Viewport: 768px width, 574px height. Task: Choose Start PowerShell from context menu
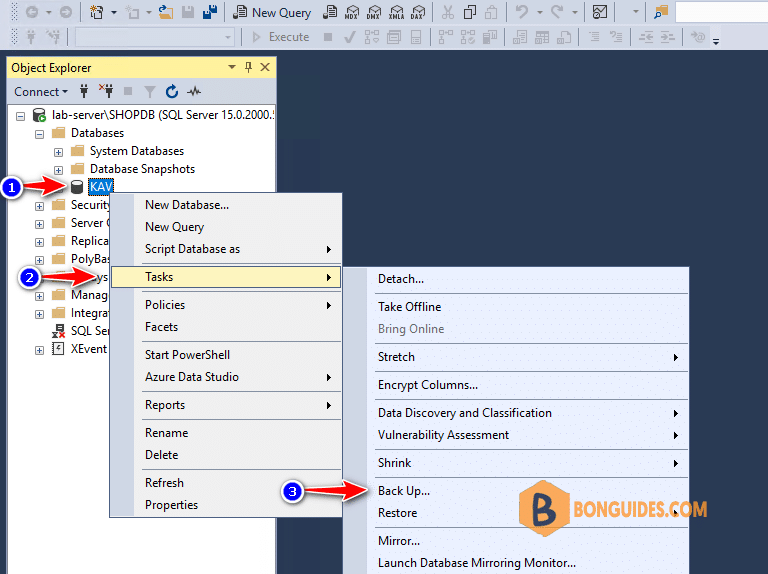[226, 355]
